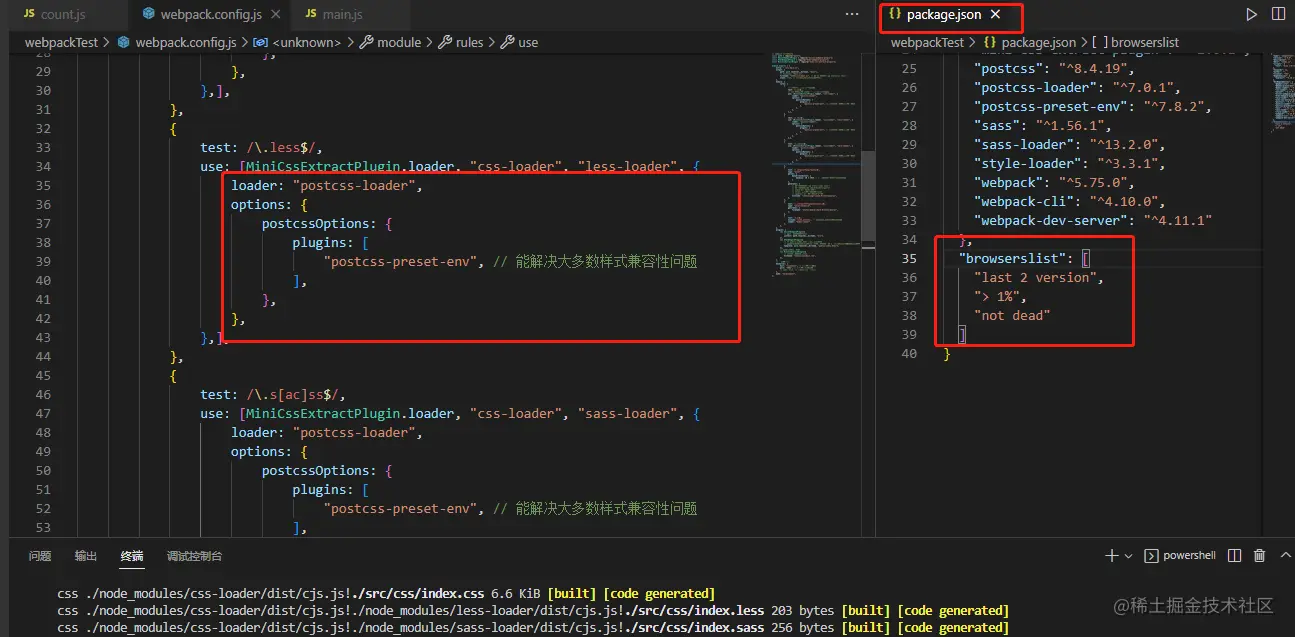This screenshot has height=637, width=1295.
Task: Click line number 46 in webpack.config.js
Action: (42, 395)
